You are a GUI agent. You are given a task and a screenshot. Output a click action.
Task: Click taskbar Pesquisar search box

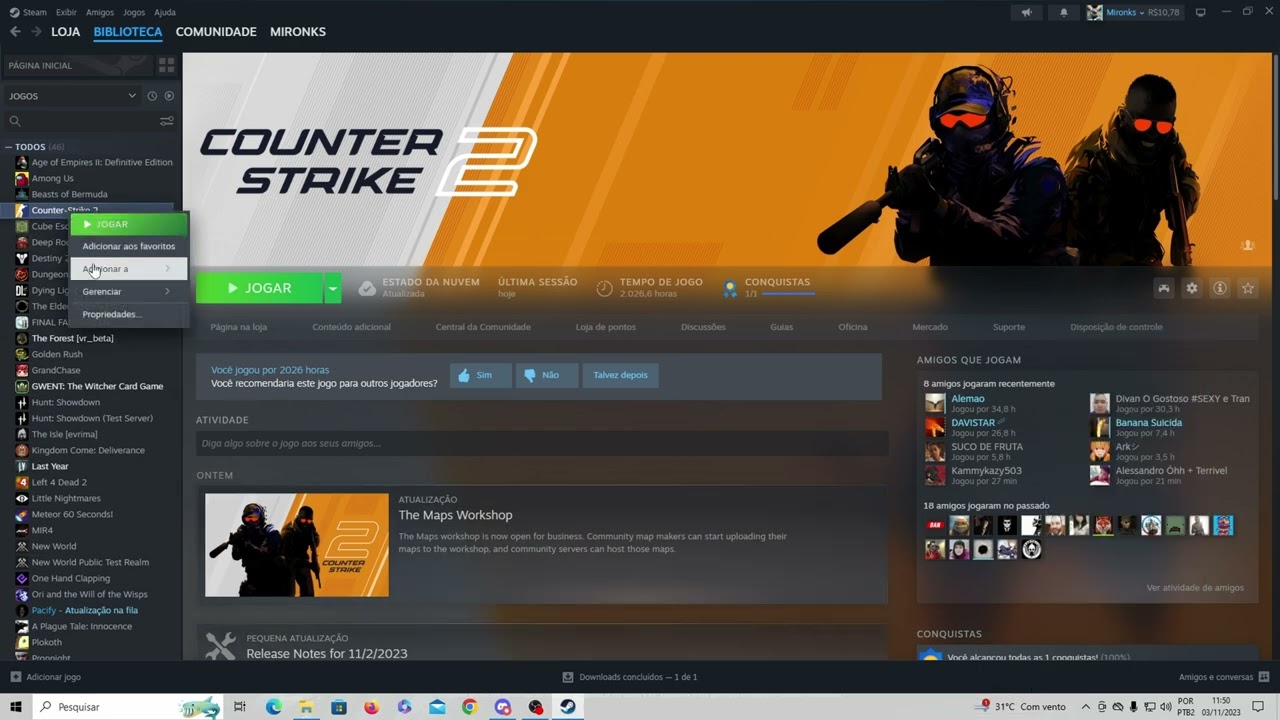(x=127, y=707)
